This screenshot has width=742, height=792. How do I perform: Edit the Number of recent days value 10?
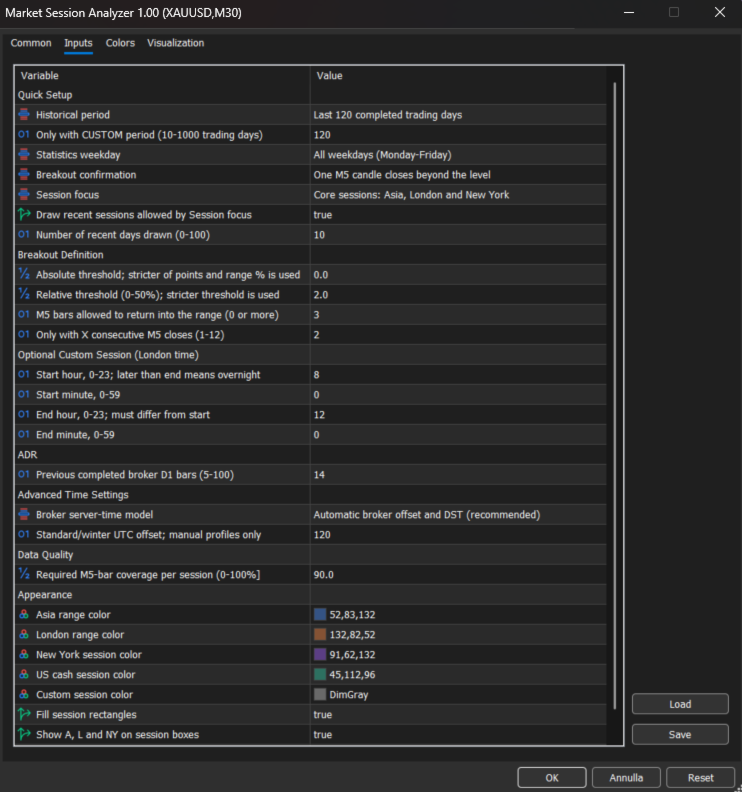pyautogui.click(x=458, y=235)
